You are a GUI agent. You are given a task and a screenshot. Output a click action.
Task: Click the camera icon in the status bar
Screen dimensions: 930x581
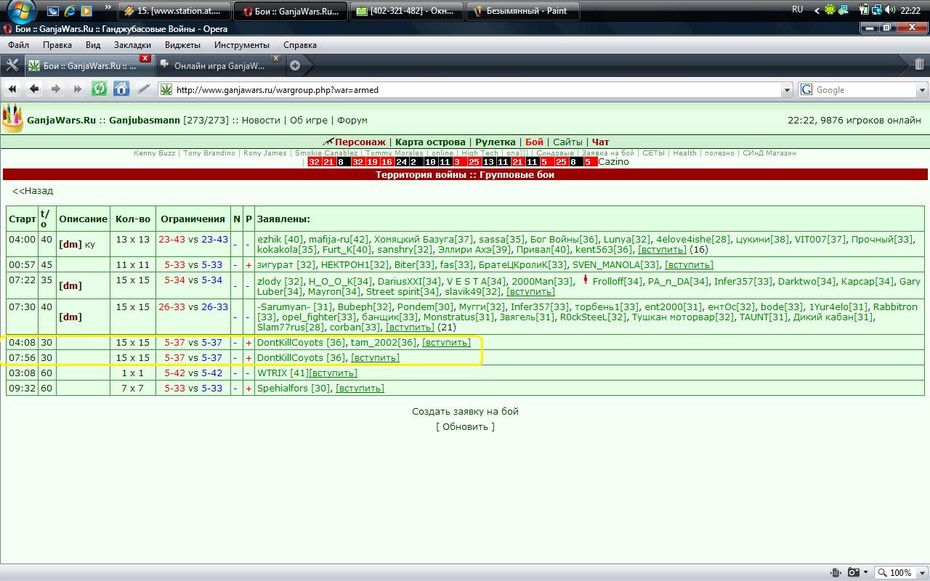[x=853, y=572]
